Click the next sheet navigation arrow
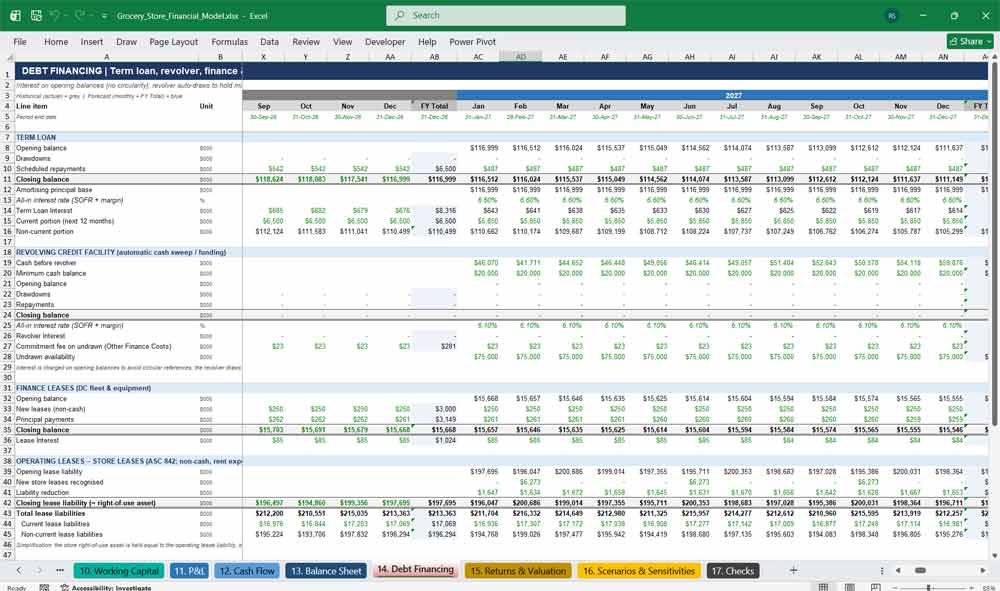1000x591 pixels. (39, 571)
